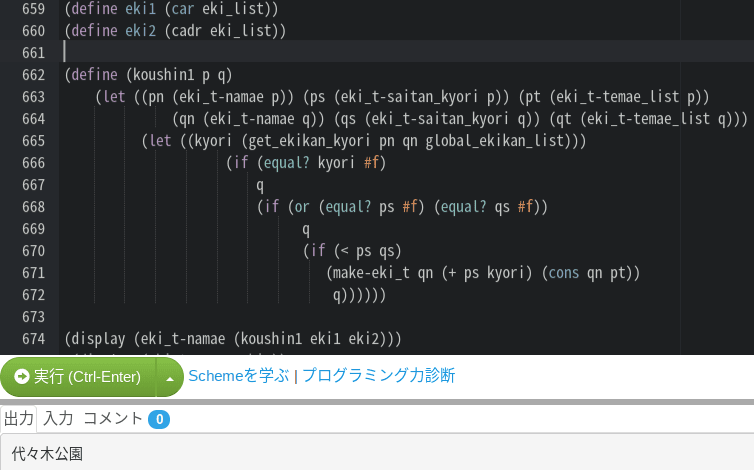This screenshot has width=754, height=470.
Task: Click line number 670 in the gutter
Action: coord(33,251)
